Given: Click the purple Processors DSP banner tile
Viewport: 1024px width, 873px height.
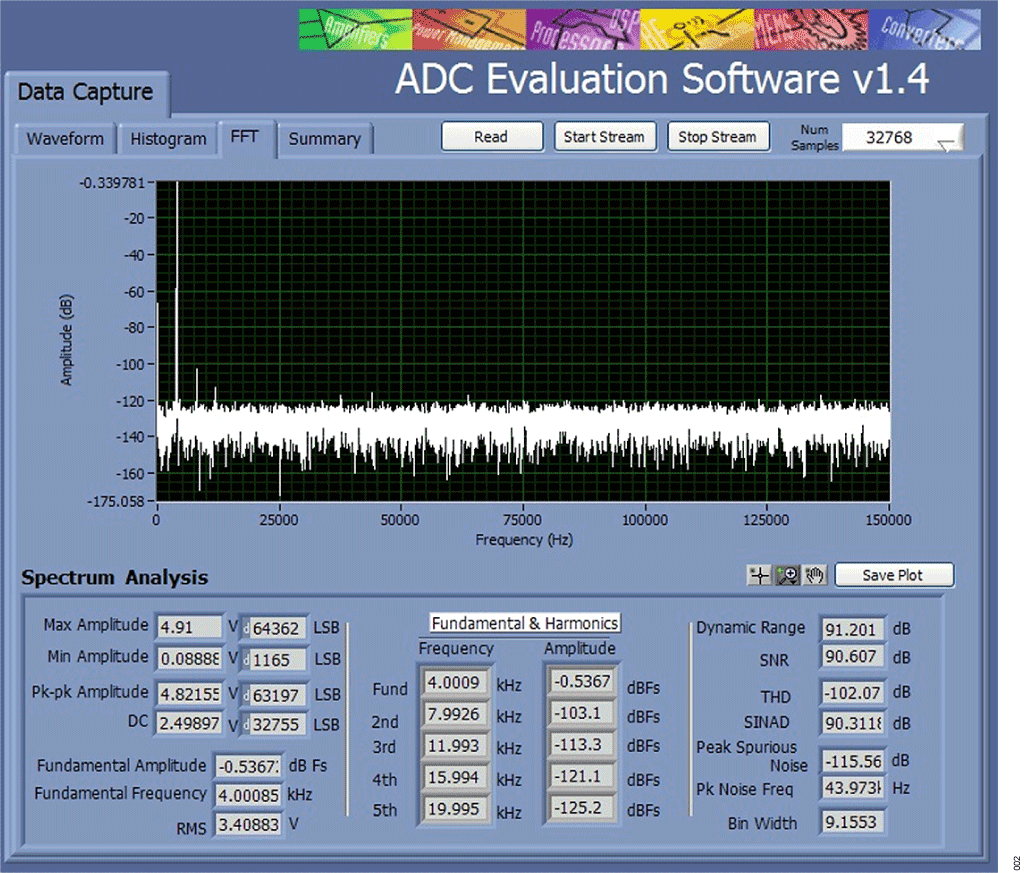Looking at the screenshot, I should tap(583, 30).
